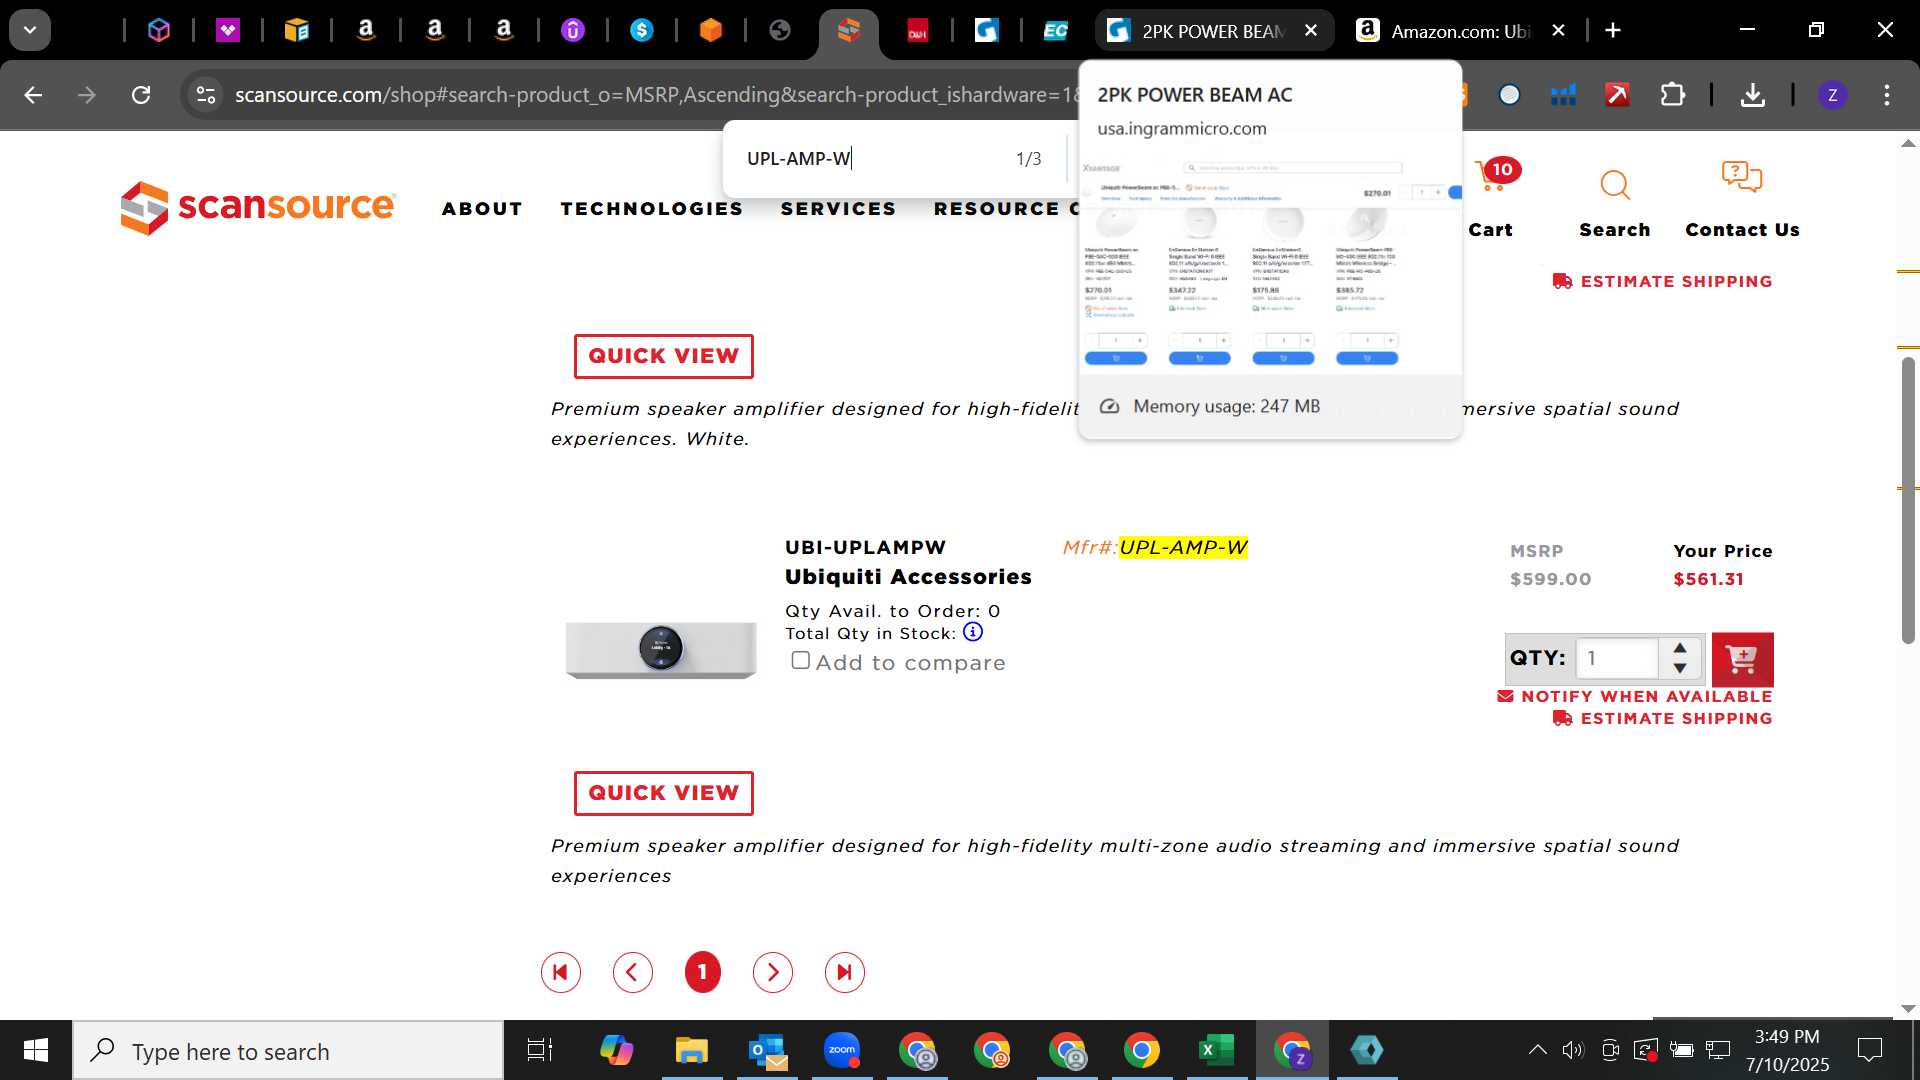Increase quantity with the up arrow
Screen dimensions: 1920x1080
click(x=1680, y=648)
